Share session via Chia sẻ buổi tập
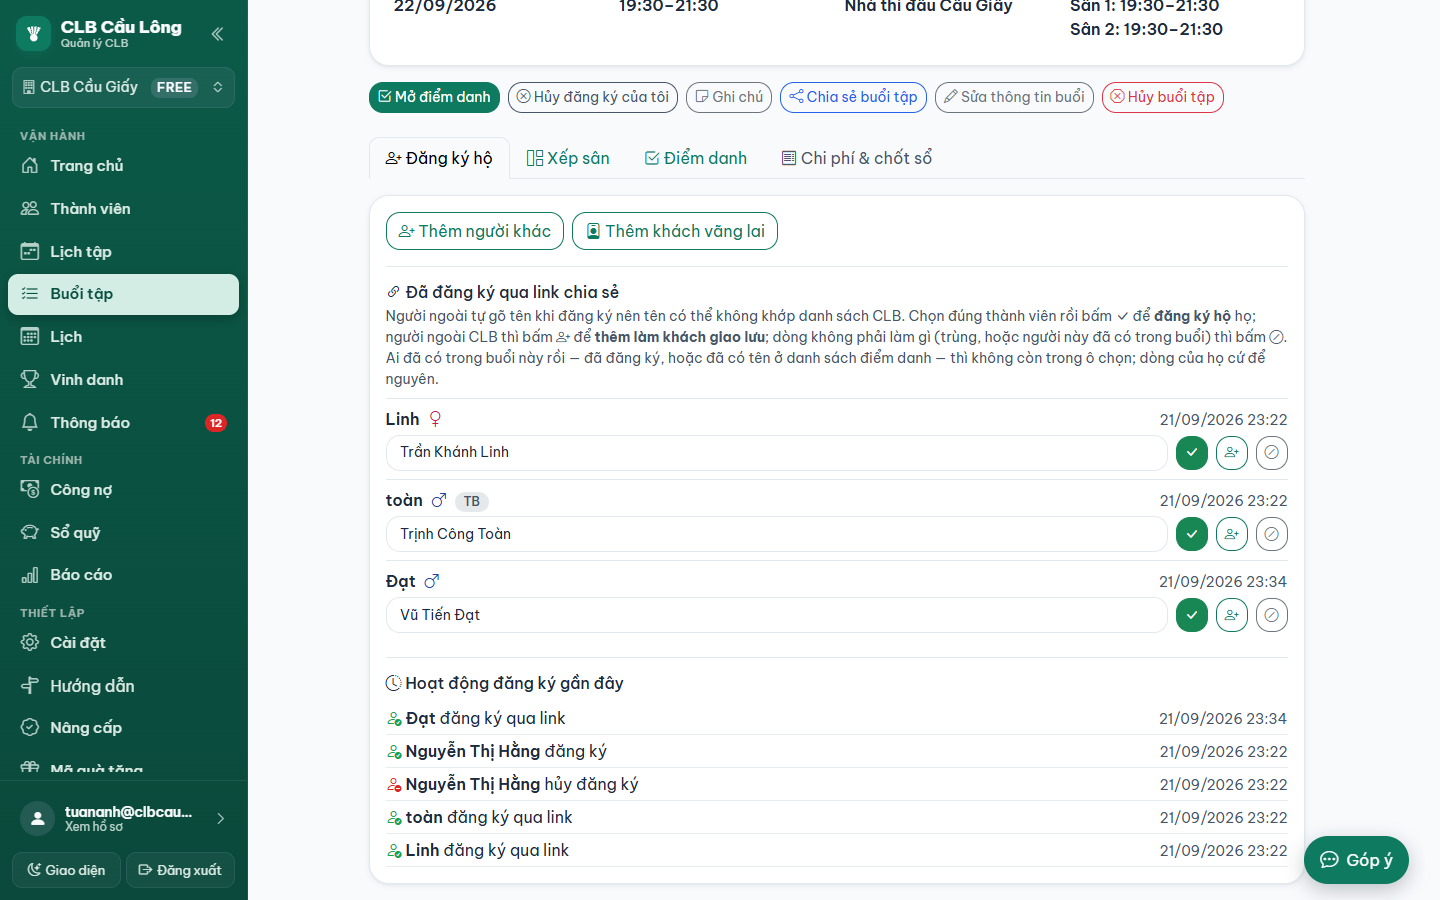This screenshot has height=900, width=1440. [853, 97]
